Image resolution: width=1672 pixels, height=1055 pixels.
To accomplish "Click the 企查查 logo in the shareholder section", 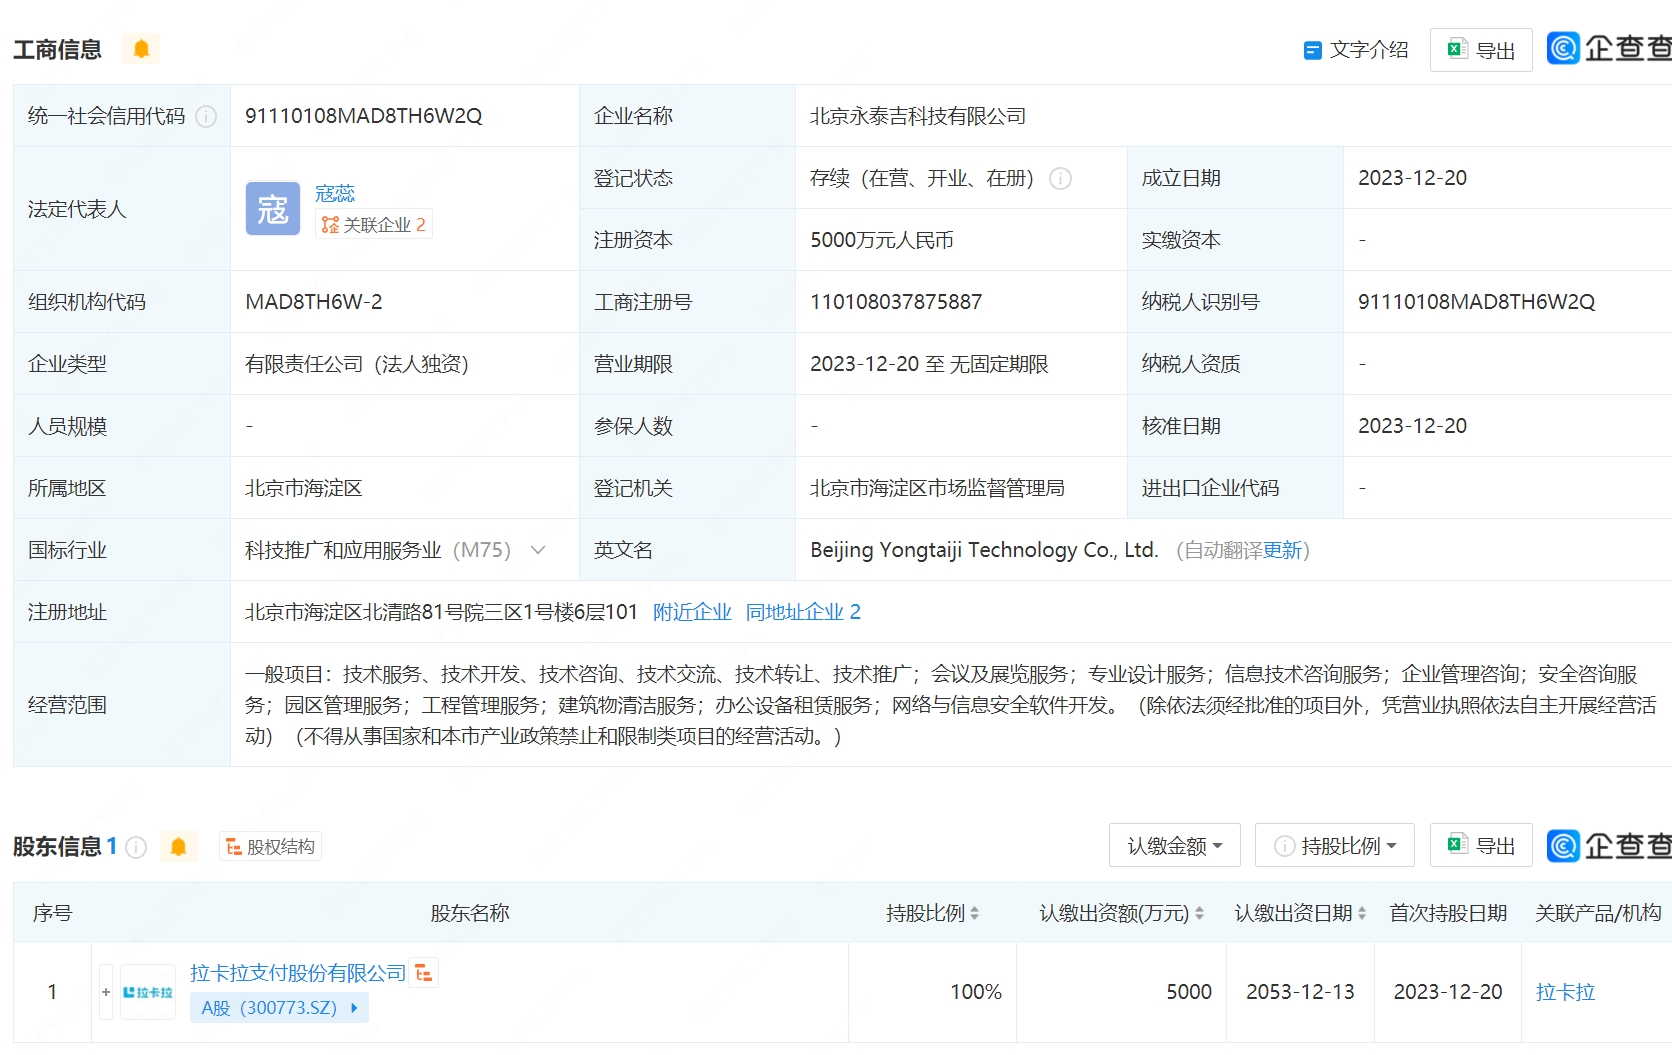I will (1609, 846).
